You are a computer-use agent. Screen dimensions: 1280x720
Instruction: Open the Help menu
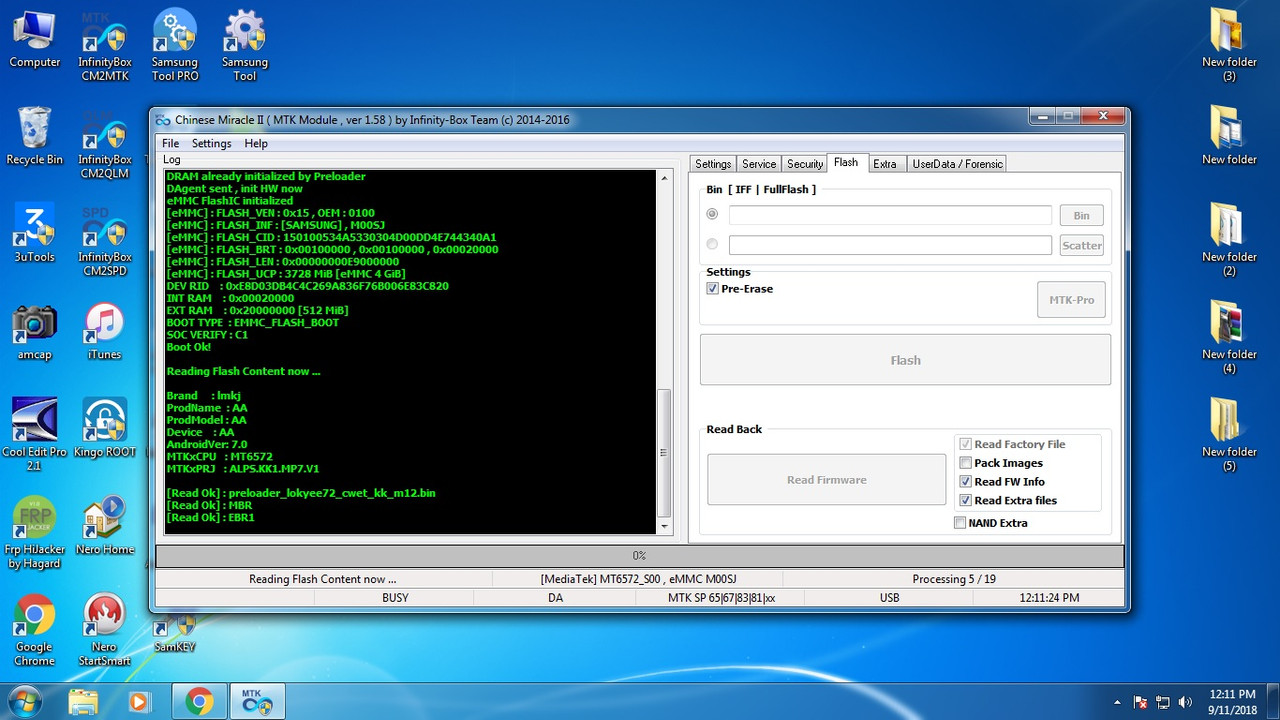coord(256,143)
